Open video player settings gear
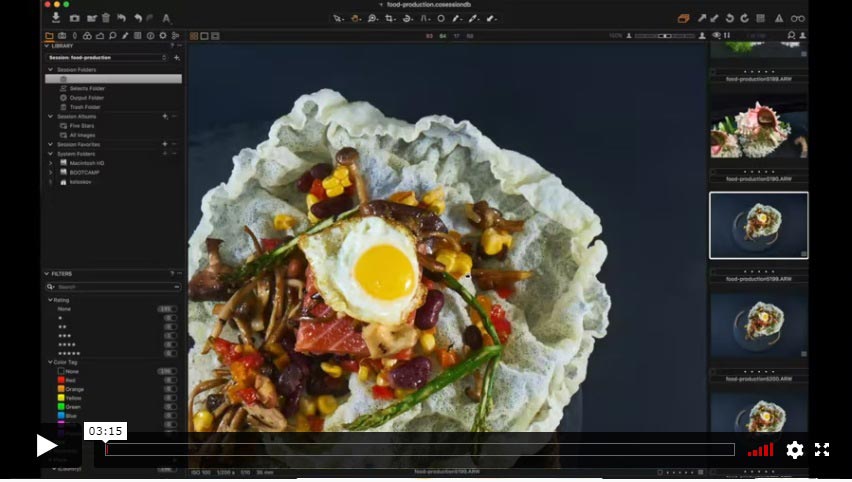 click(794, 450)
